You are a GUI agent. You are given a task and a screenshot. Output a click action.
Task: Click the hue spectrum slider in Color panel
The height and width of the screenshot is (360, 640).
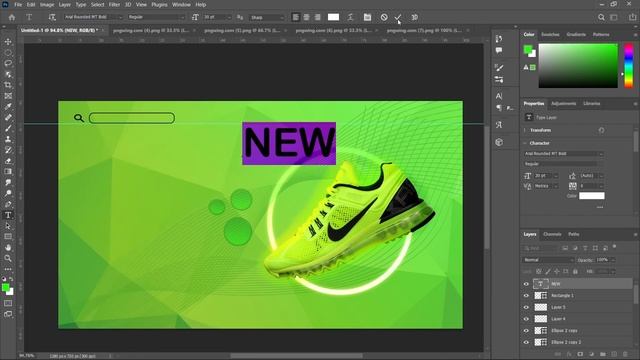629,66
